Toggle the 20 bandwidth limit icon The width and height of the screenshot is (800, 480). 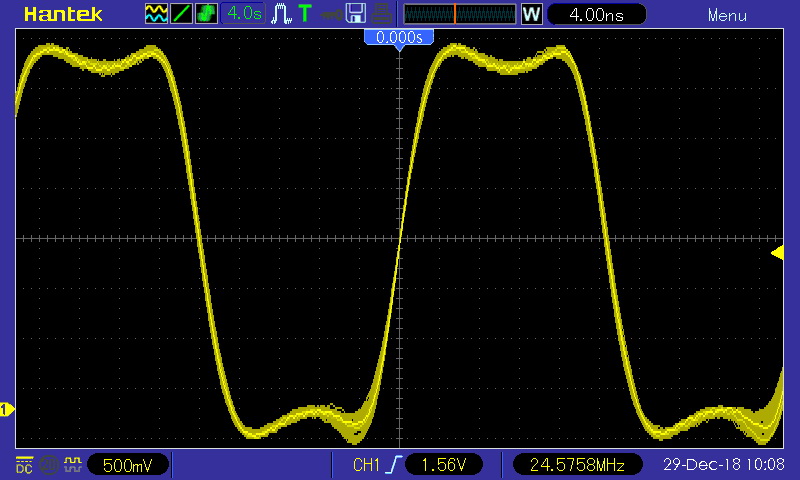click(49, 465)
